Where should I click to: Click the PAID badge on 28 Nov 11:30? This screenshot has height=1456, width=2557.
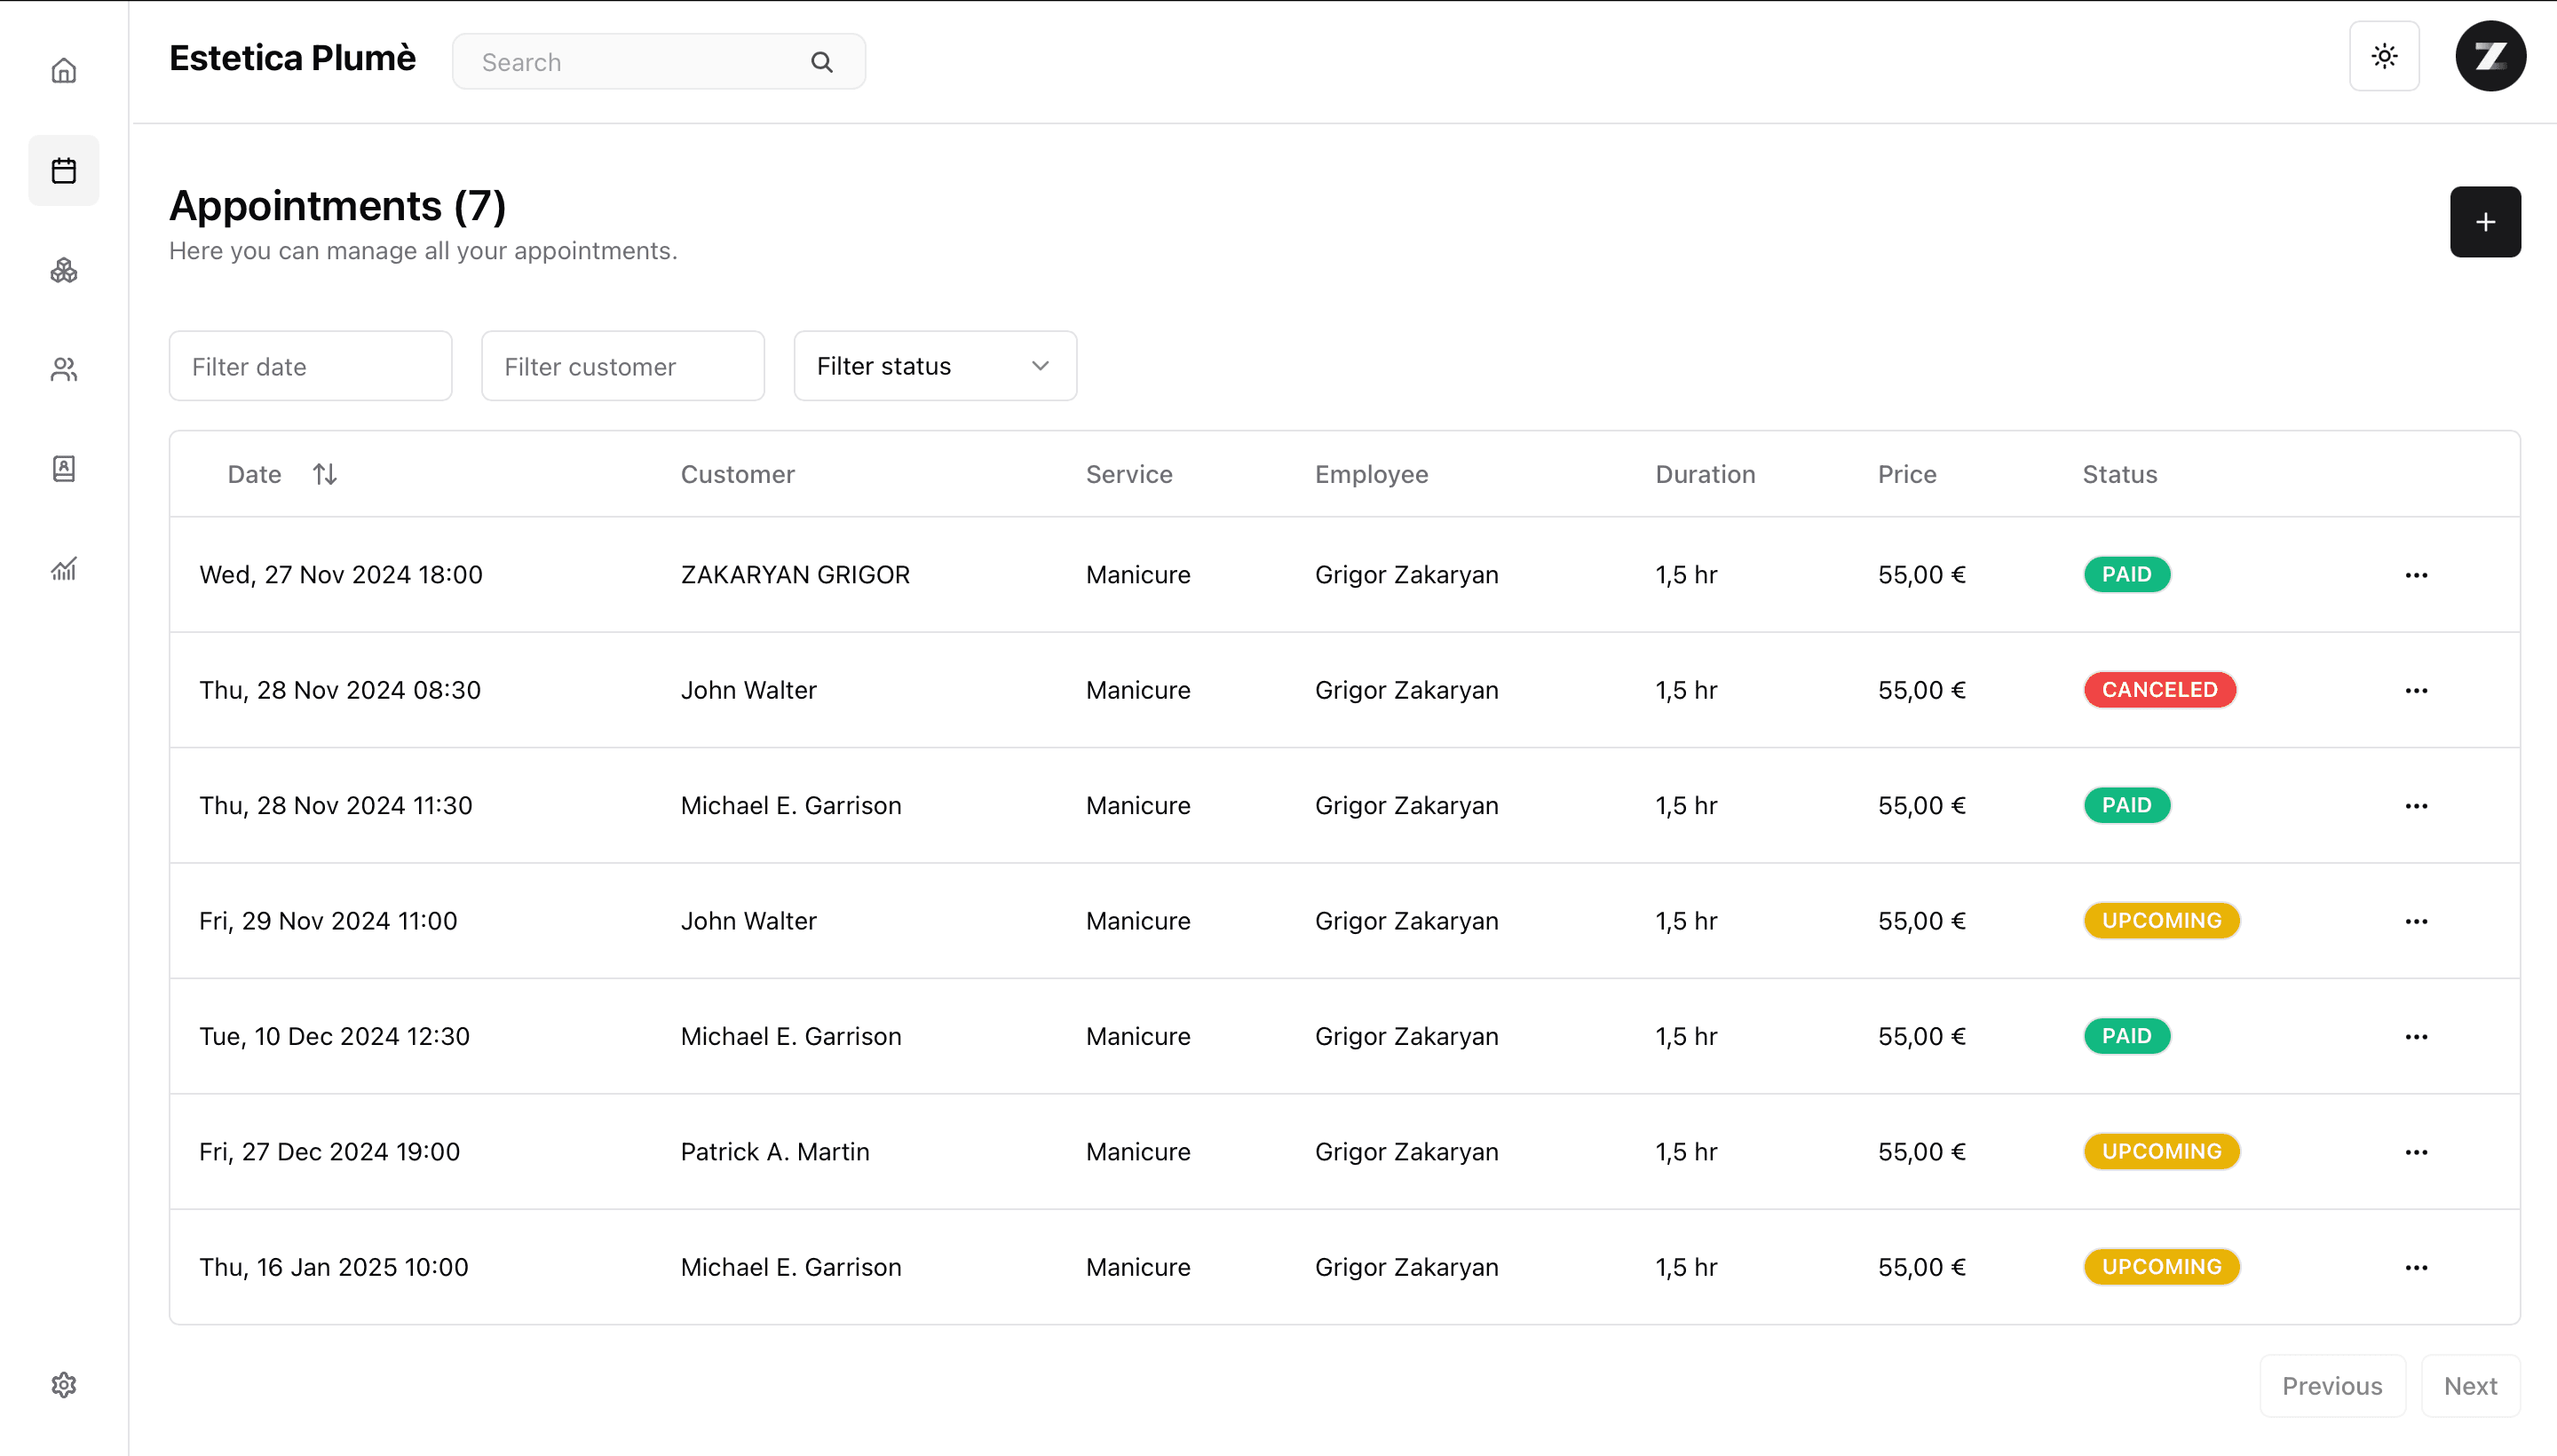pos(2127,805)
